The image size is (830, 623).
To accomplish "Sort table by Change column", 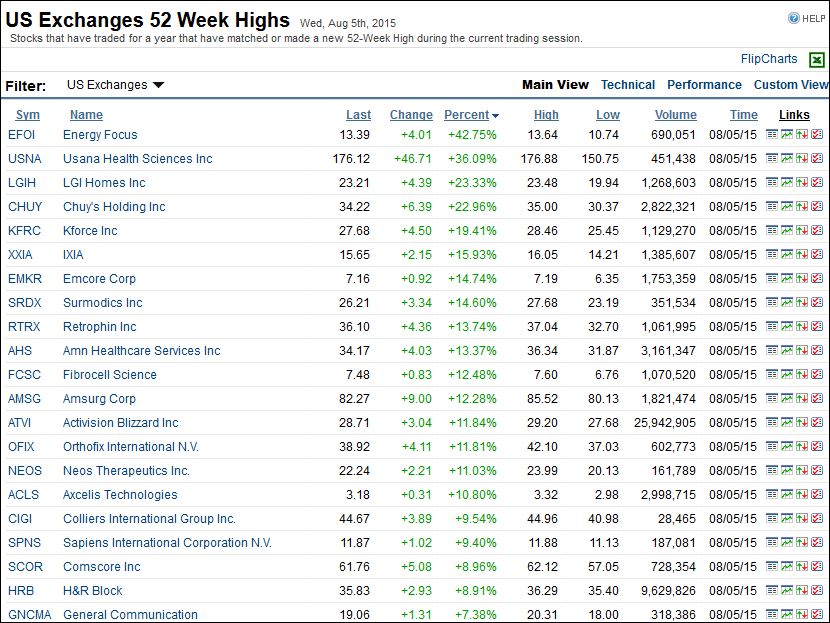I will coord(411,115).
